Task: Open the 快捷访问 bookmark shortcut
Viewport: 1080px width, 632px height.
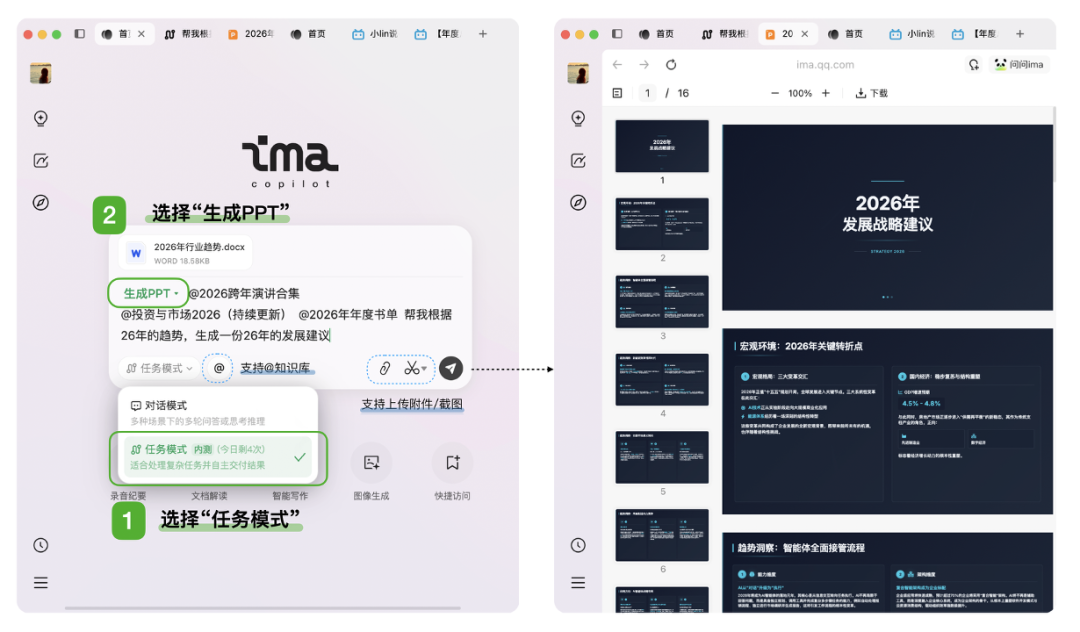Action: click(452, 463)
